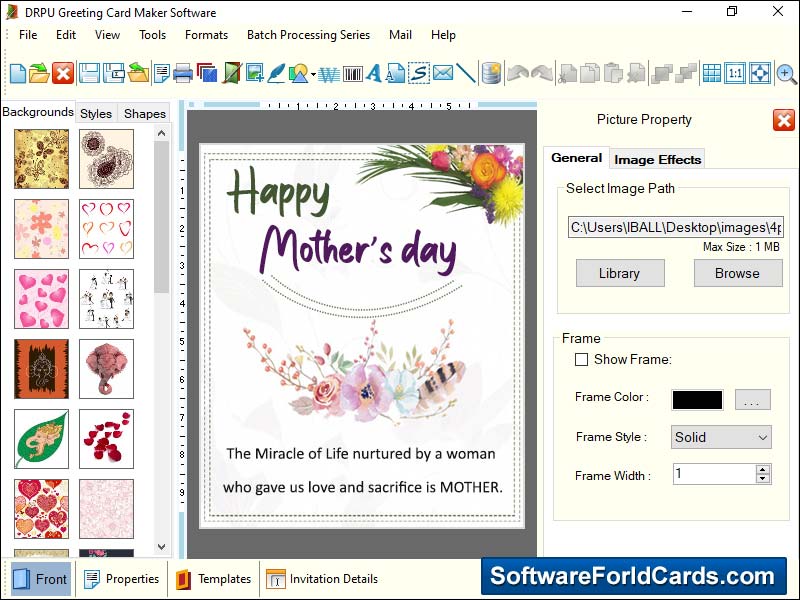Click the Browse button for image path
Viewport: 800px width, 600px height.
coord(738,272)
